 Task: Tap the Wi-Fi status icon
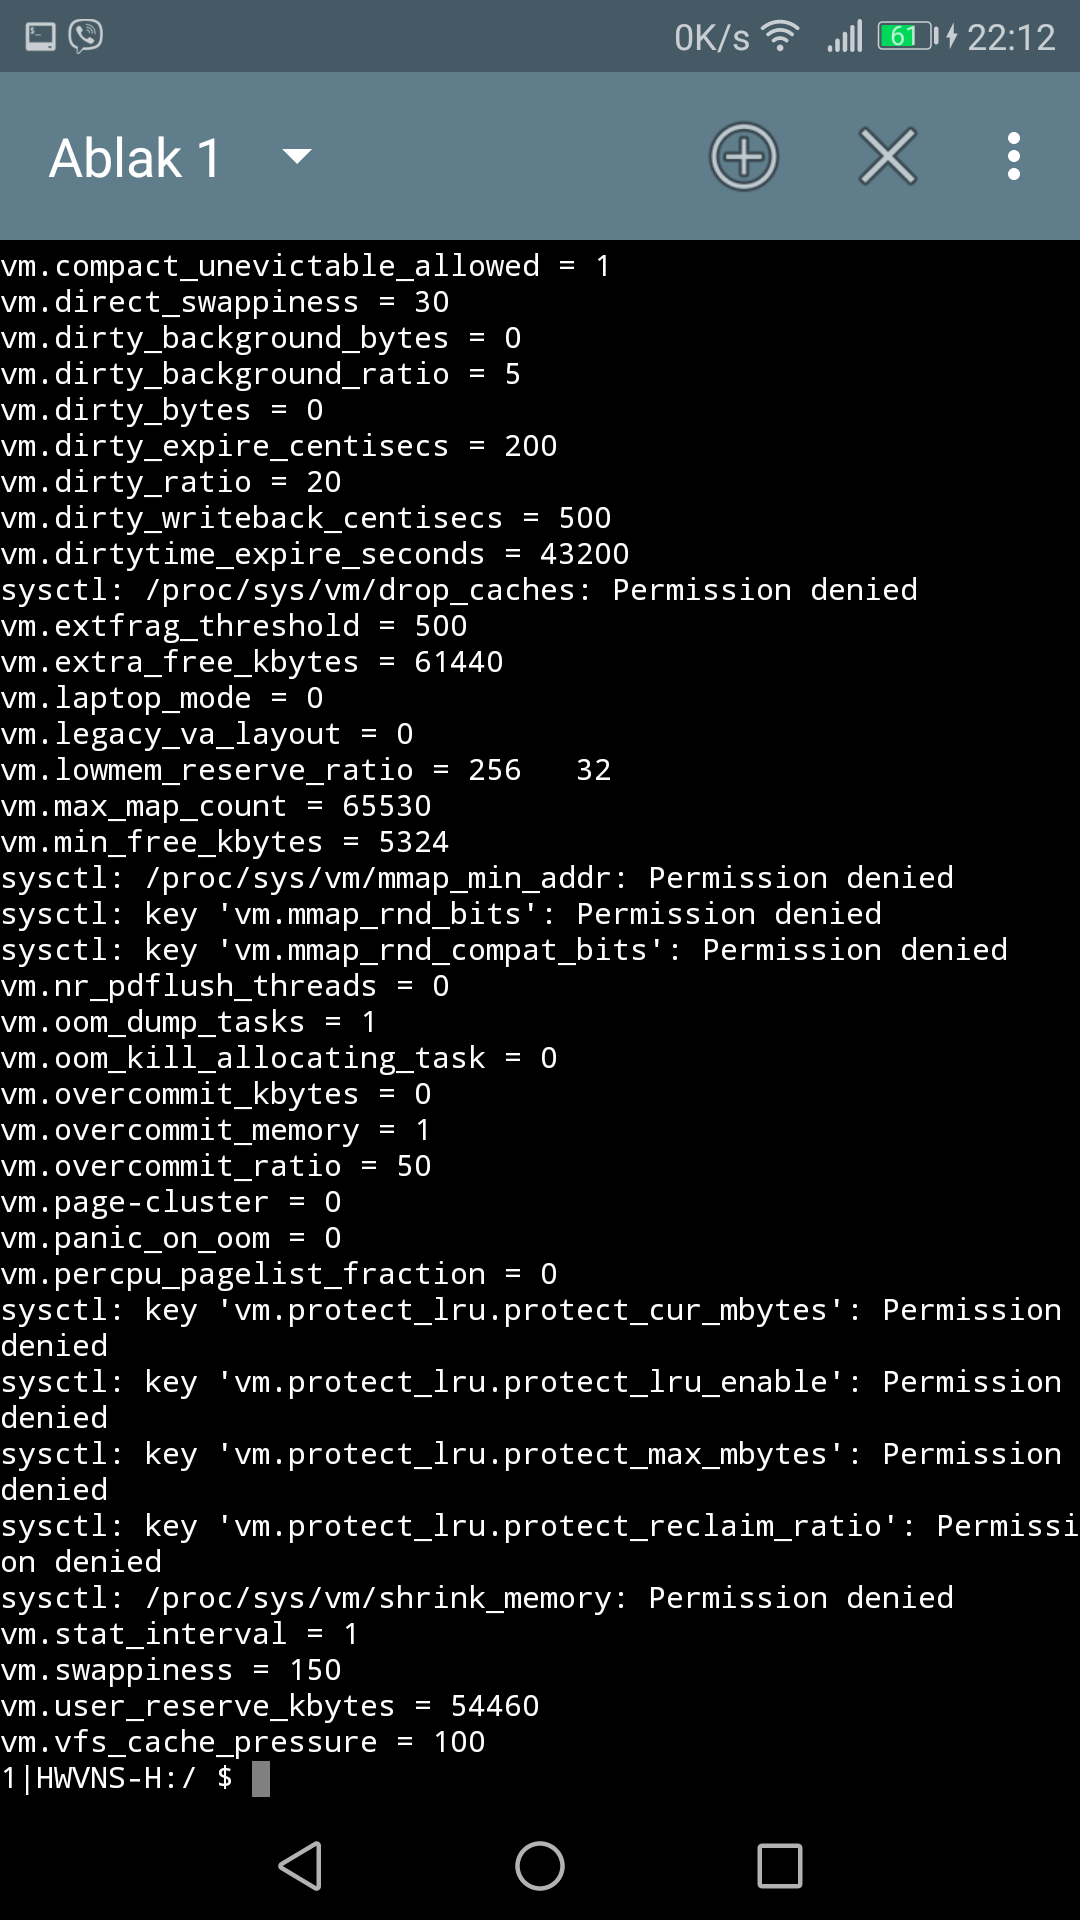click(780, 36)
